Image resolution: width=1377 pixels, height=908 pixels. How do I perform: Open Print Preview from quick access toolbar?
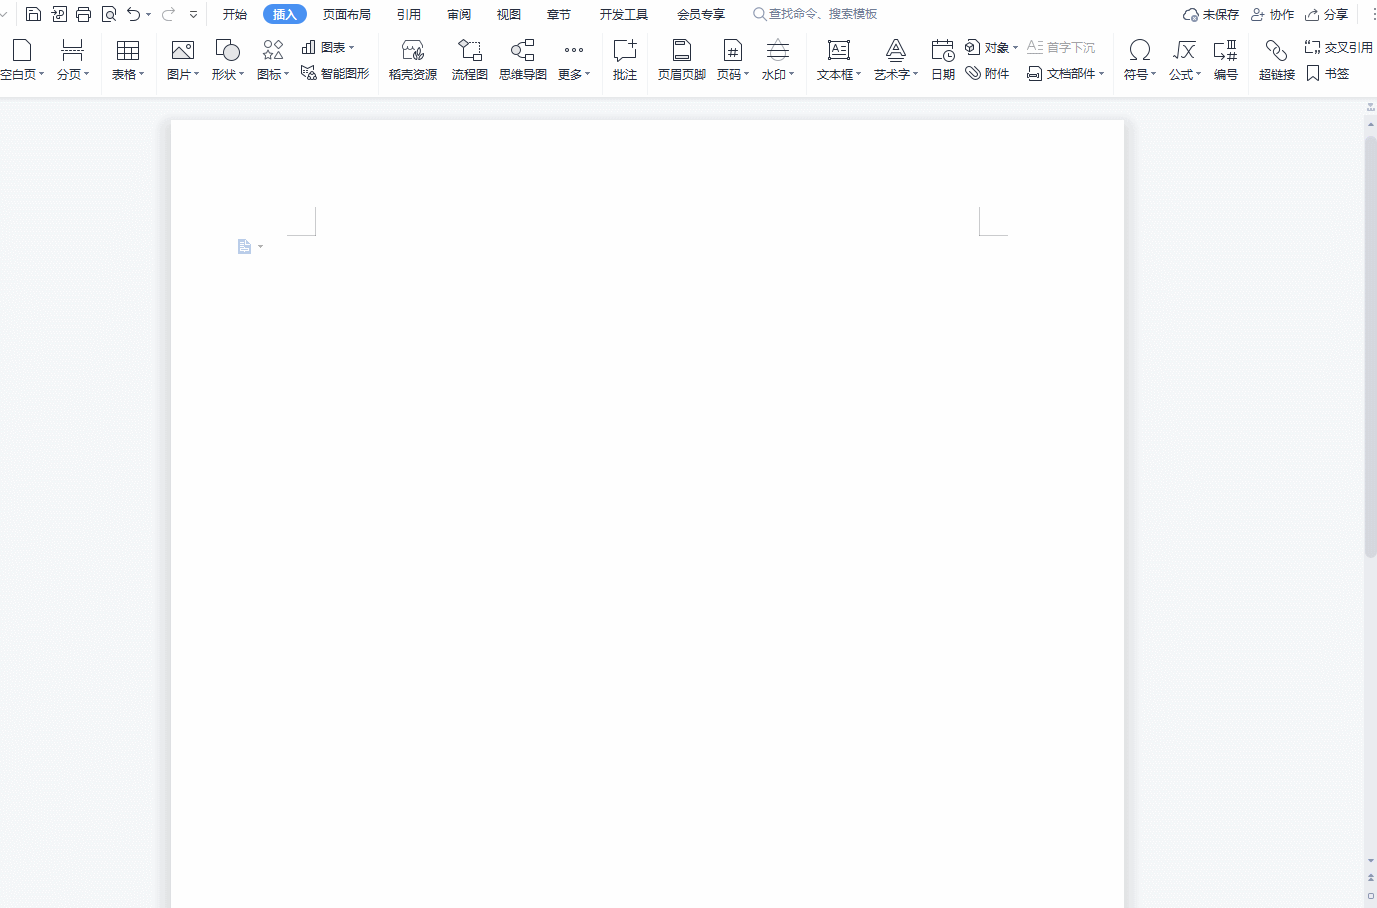click(x=109, y=14)
